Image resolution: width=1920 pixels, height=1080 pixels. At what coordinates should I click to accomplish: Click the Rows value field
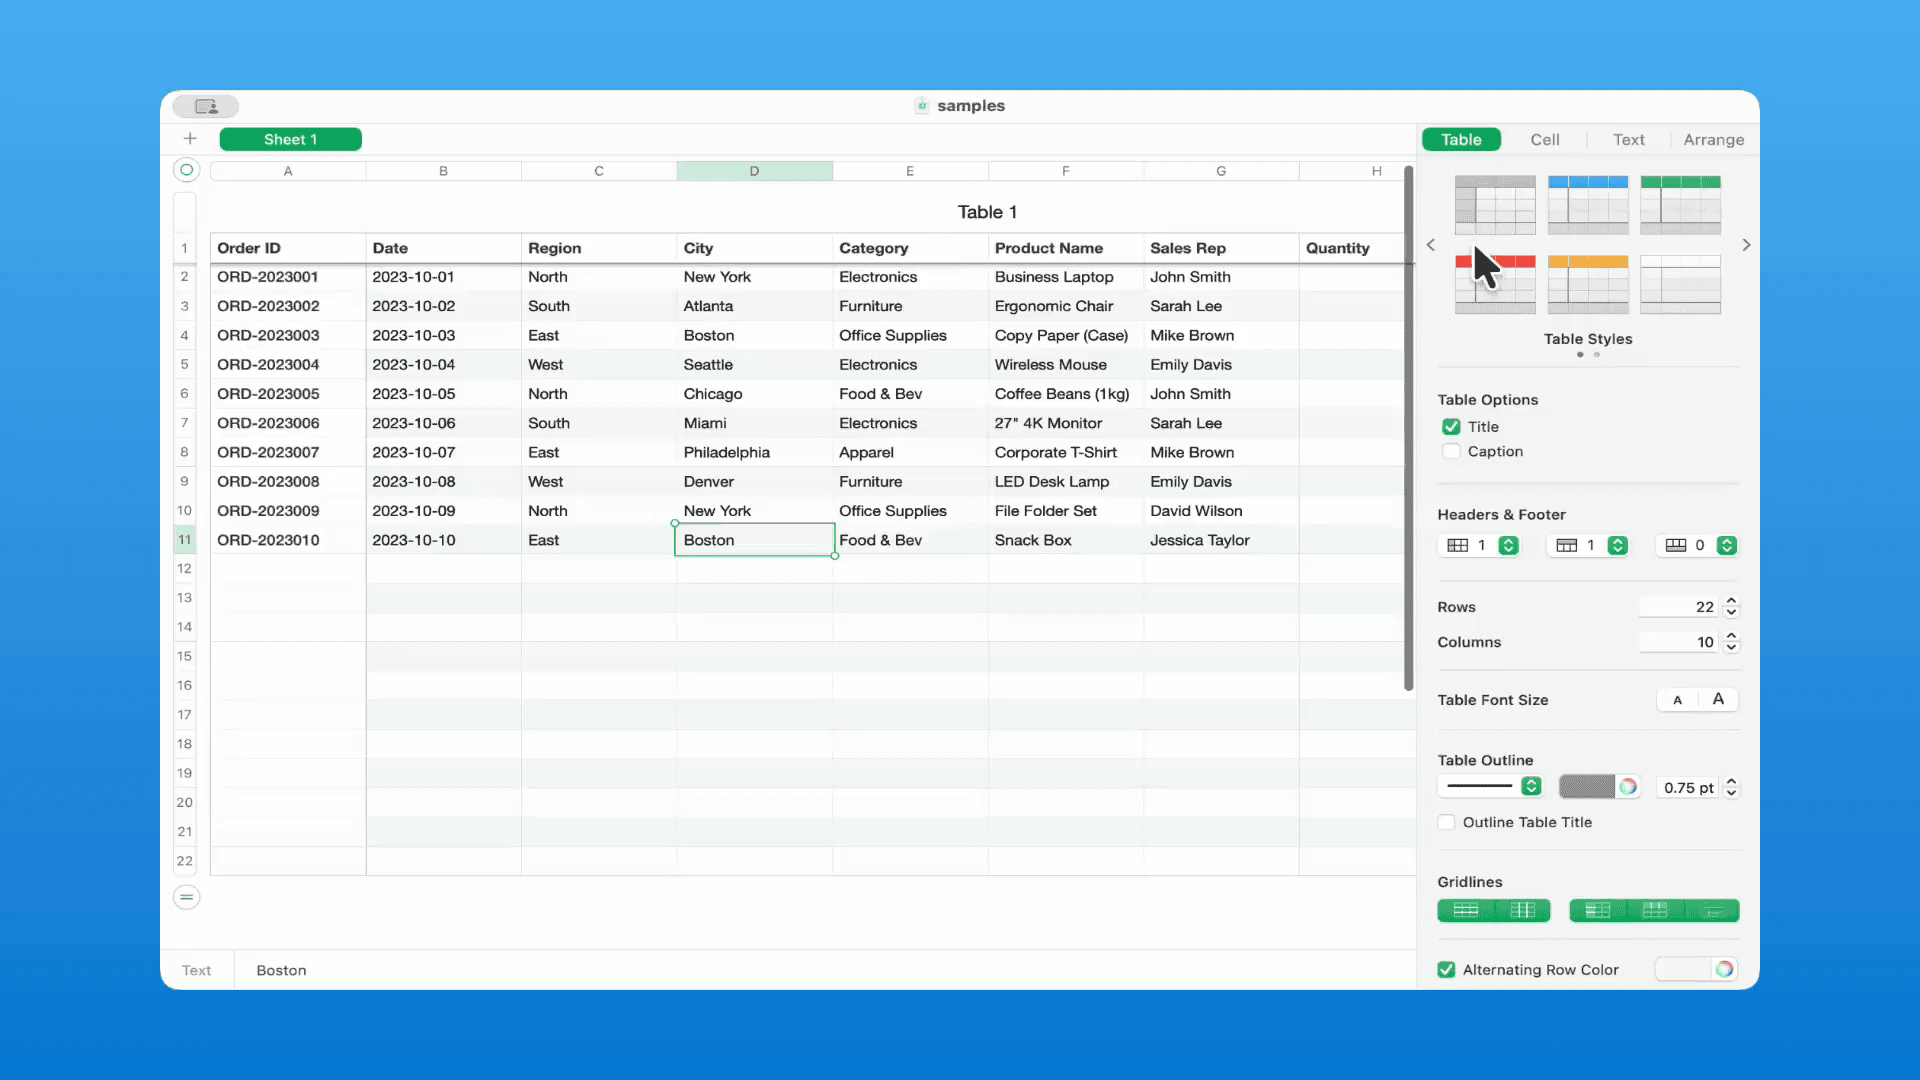point(1680,607)
